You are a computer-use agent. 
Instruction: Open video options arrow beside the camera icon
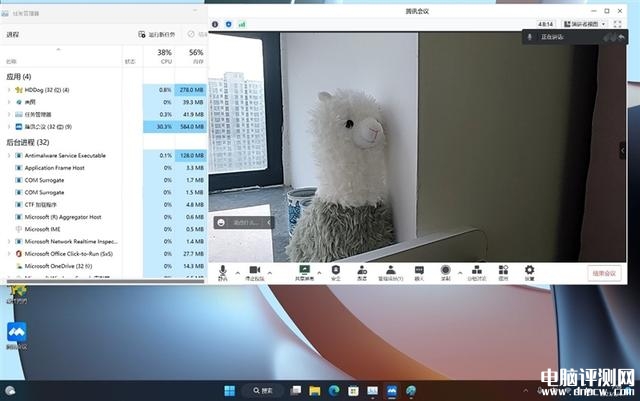(x=269, y=273)
